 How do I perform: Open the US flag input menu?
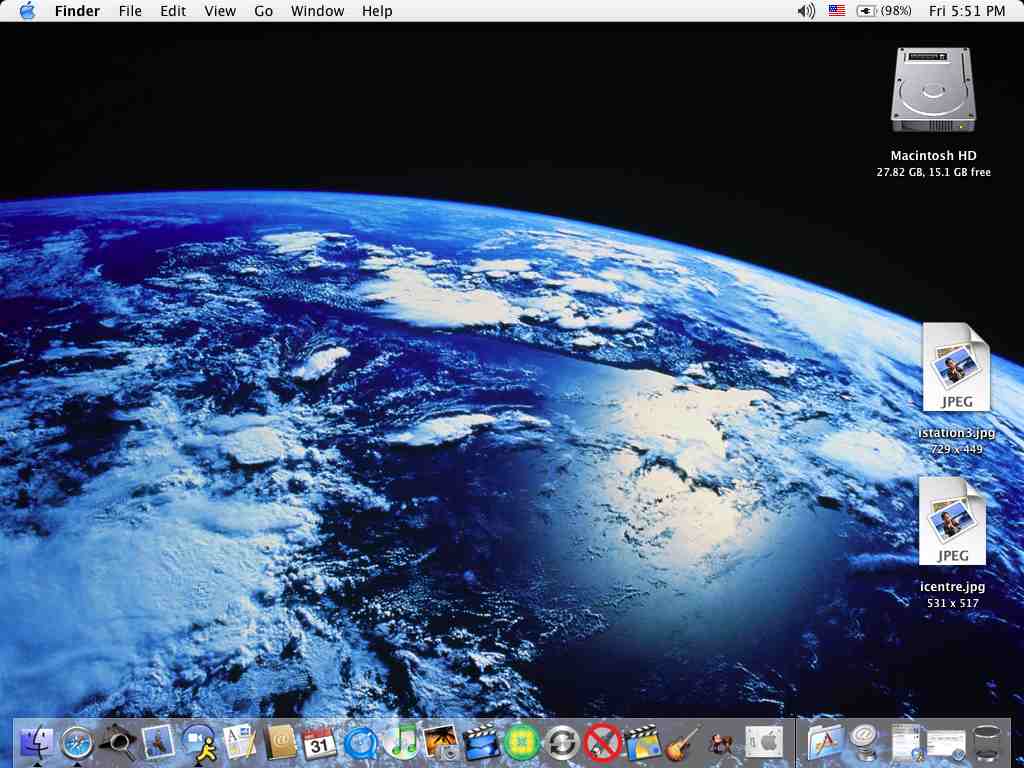(837, 10)
